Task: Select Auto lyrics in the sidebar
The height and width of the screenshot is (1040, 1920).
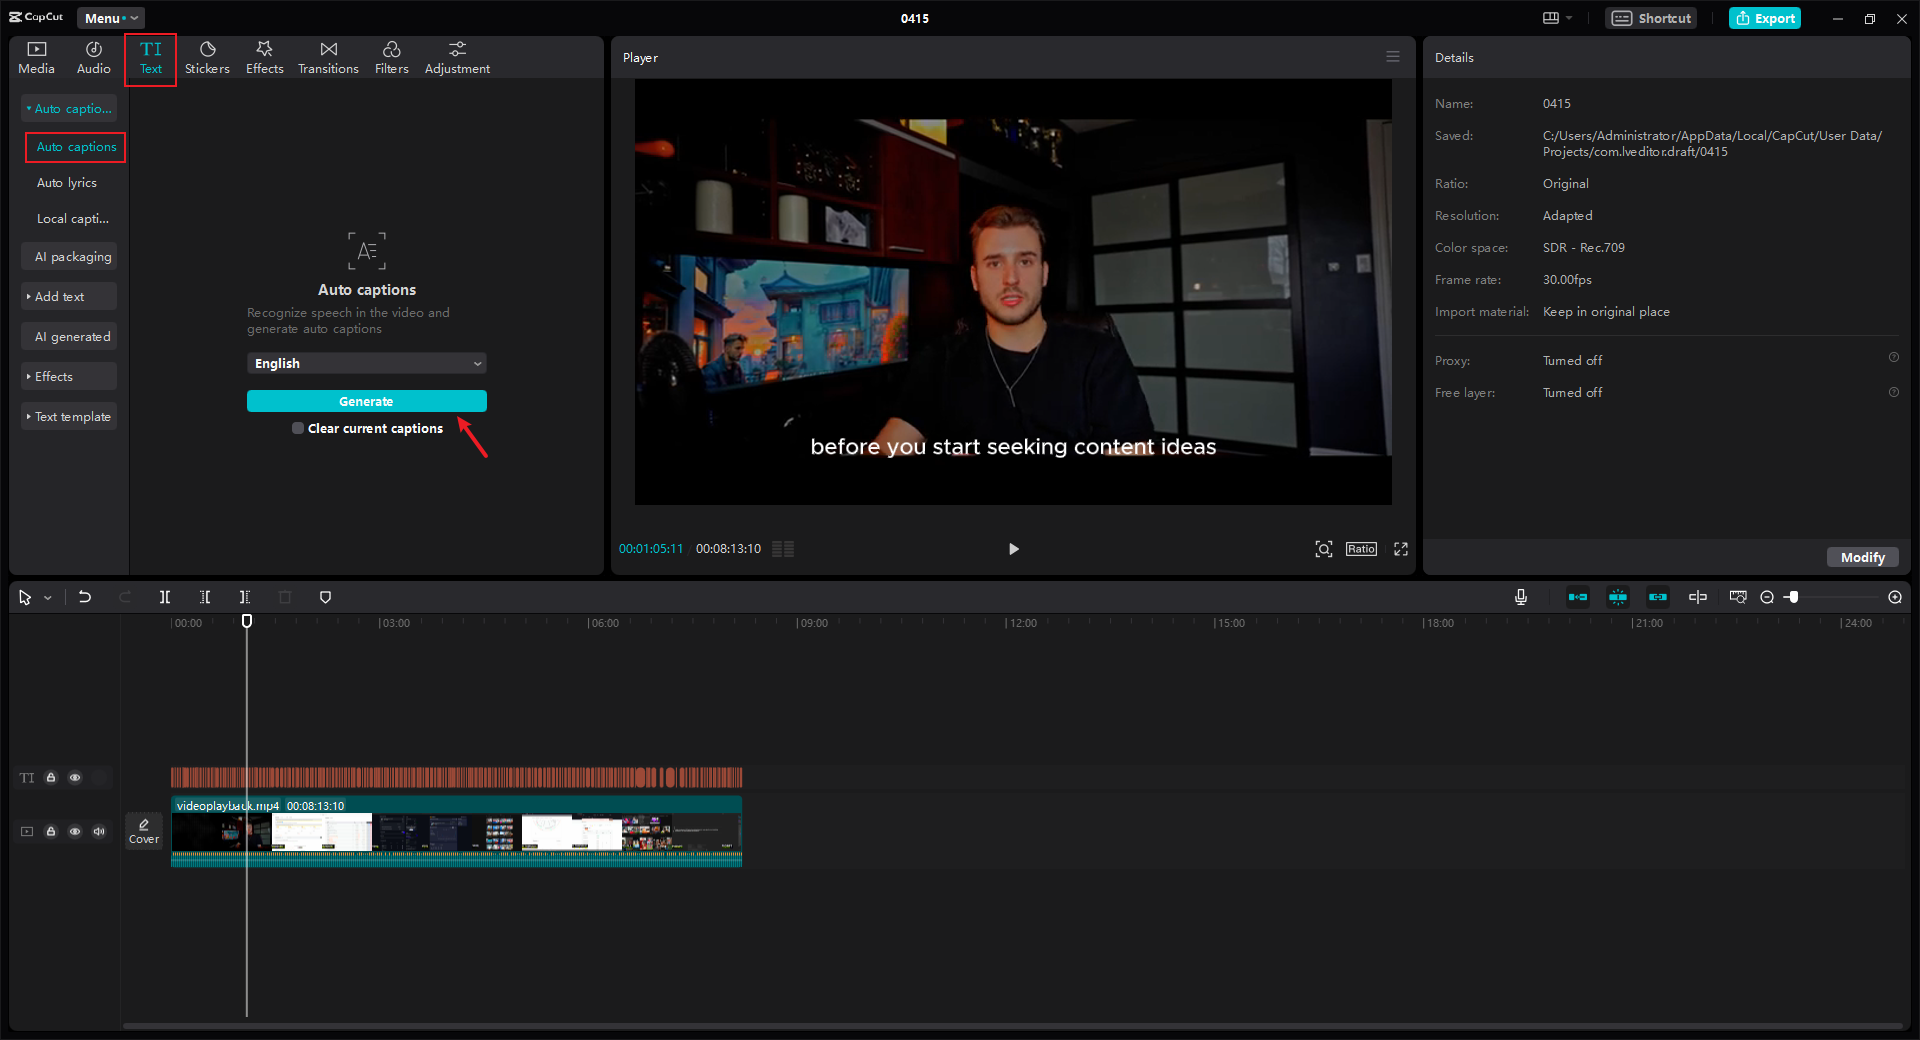Action: [67, 183]
